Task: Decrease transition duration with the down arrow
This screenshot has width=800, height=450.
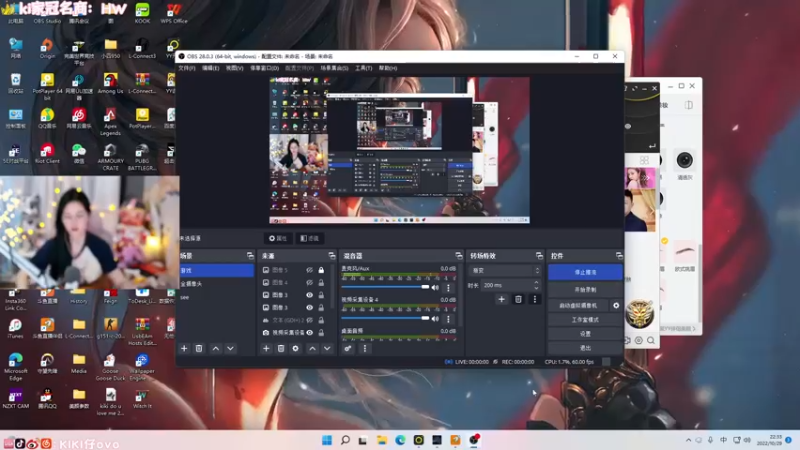Action: pos(536,288)
